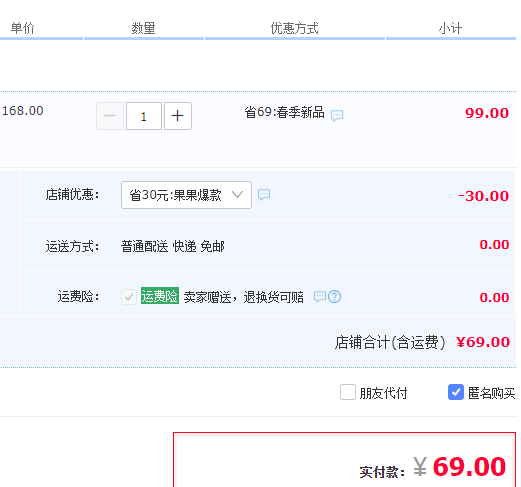Click the 小计 column header
The width and height of the screenshot is (521, 487).
tap(450, 28)
